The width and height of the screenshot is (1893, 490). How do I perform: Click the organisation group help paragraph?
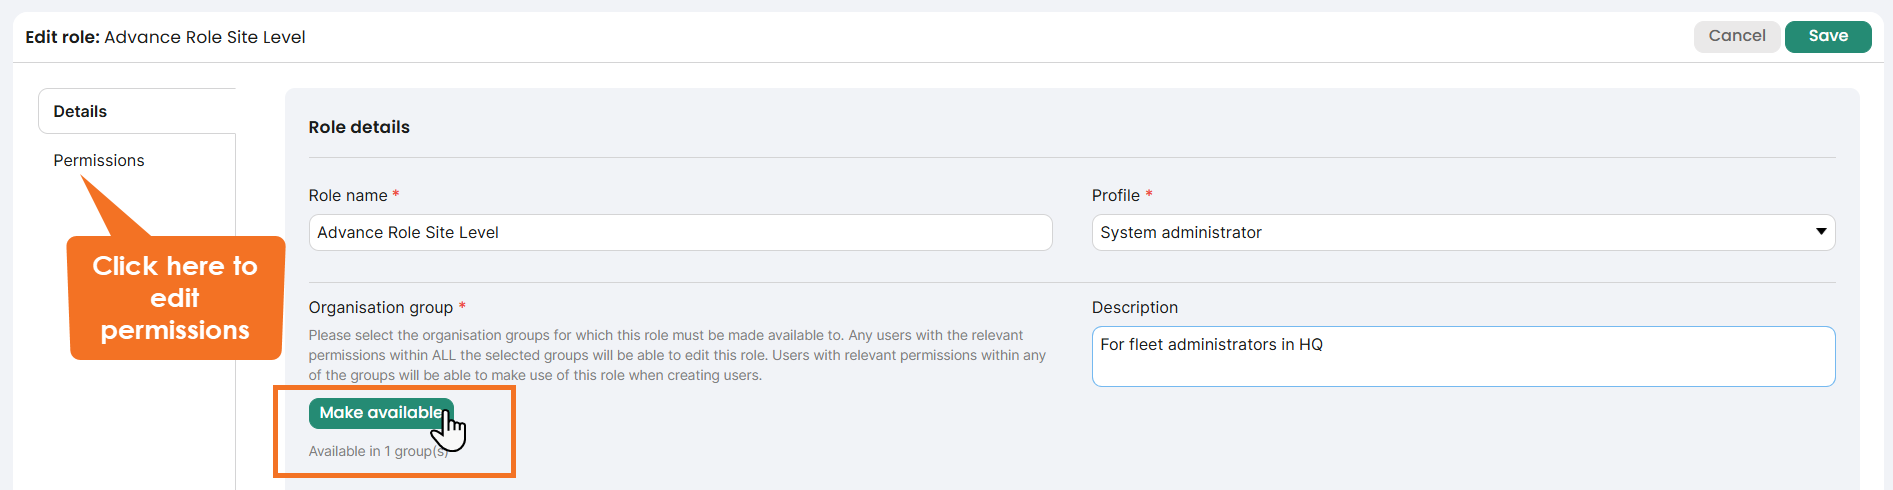[x=677, y=355]
